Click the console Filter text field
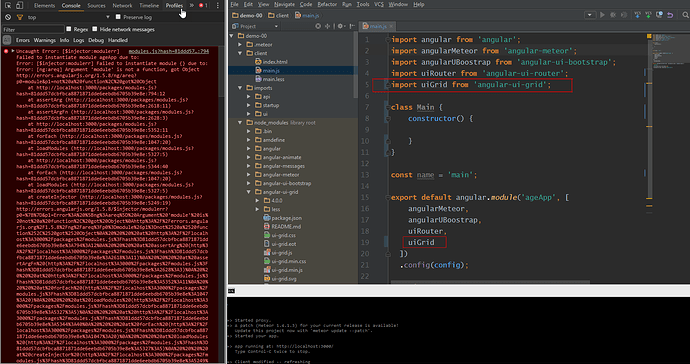Image resolution: width=690 pixels, height=364 pixels. coord(33,29)
